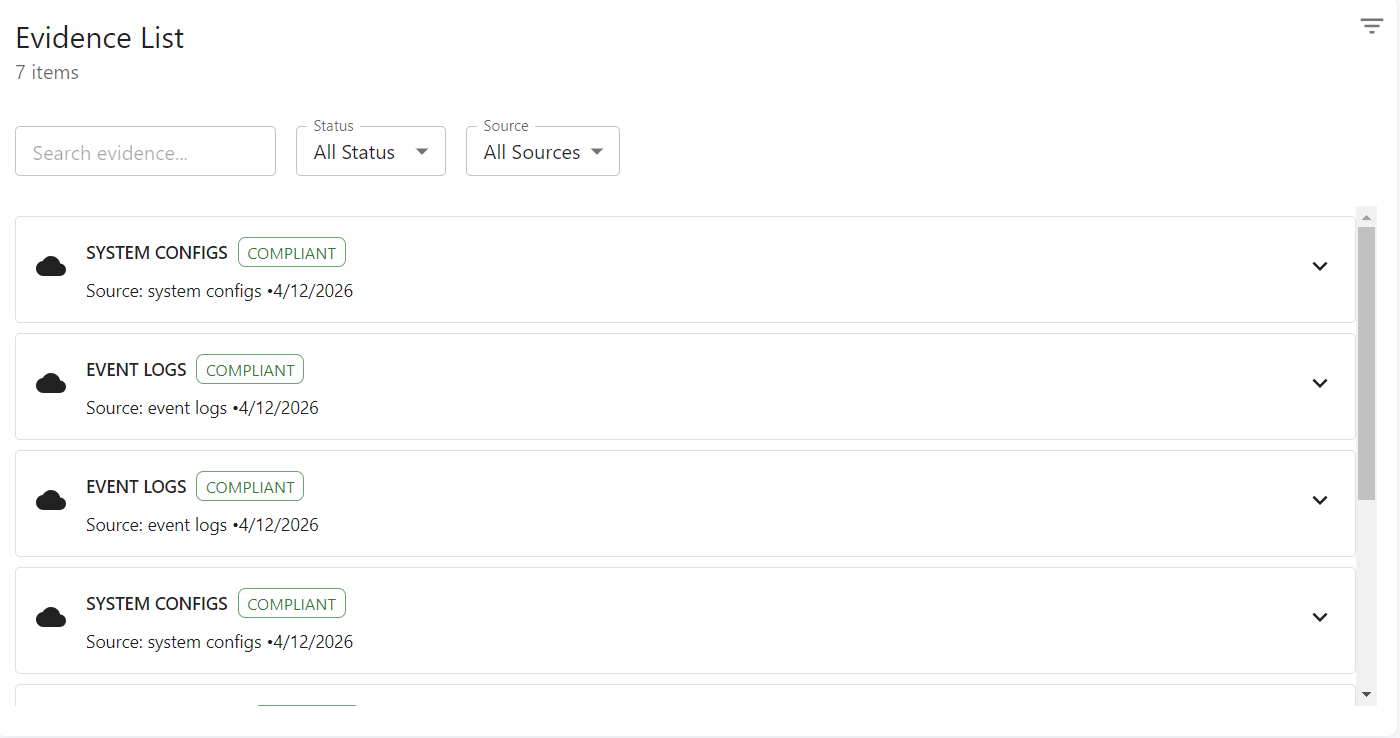Click the cloud icon of the second EVENT LOGS item
1400x738 pixels.
51,500
